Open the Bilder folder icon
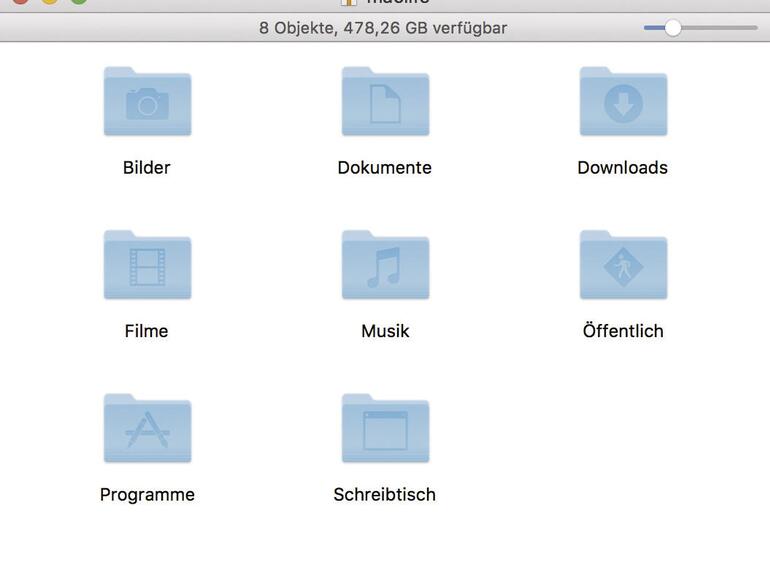The width and height of the screenshot is (770, 578). click(x=147, y=102)
